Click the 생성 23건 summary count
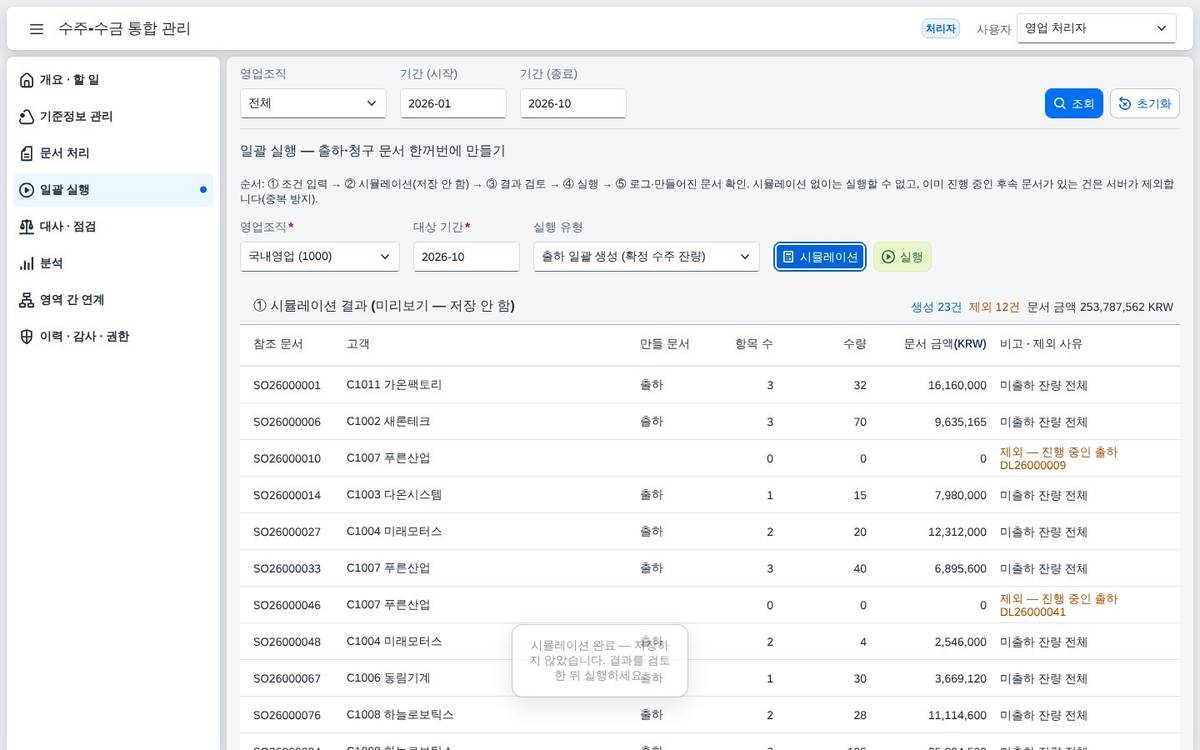1200x750 pixels. coord(936,307)
